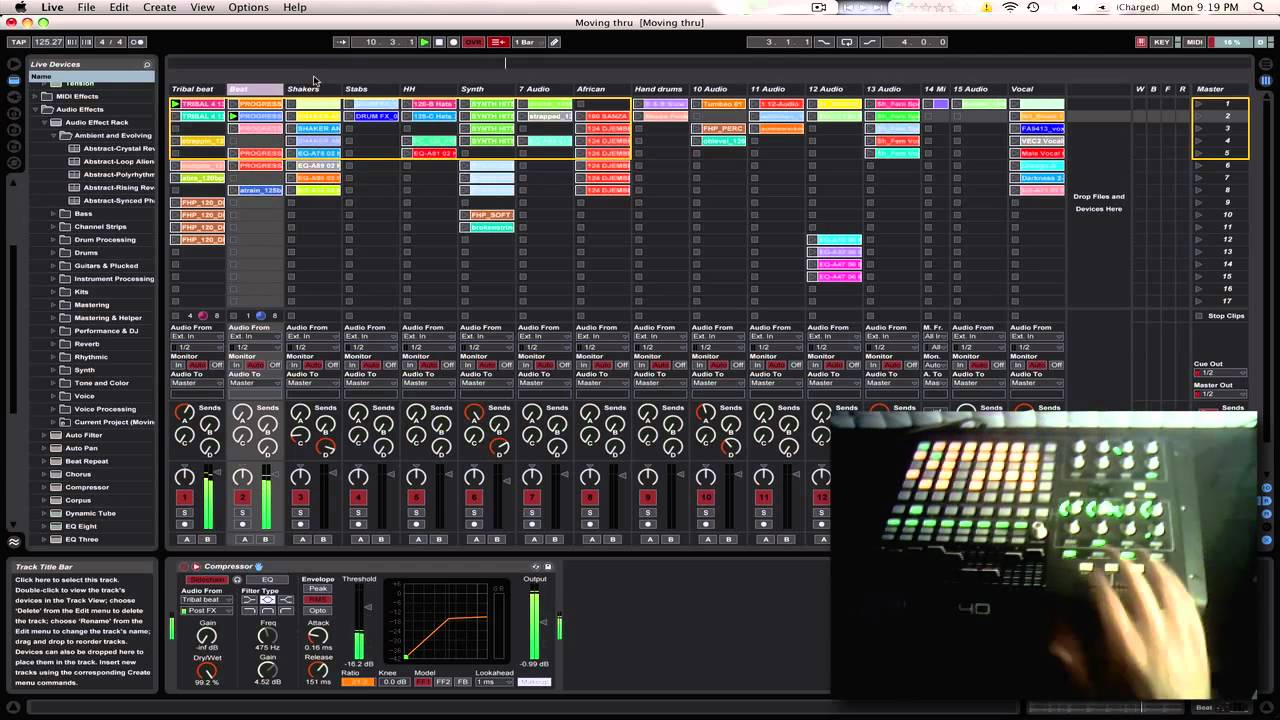Toggle the arrangement Loop switch

tap(847, 42)
